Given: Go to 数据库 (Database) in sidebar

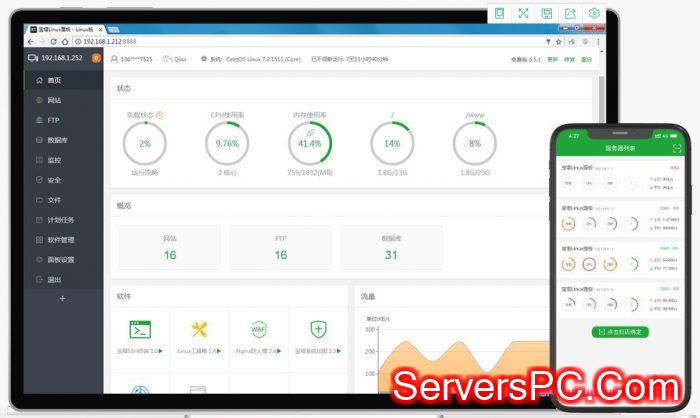Looking at the screenshot, I should tap(57, 140).
